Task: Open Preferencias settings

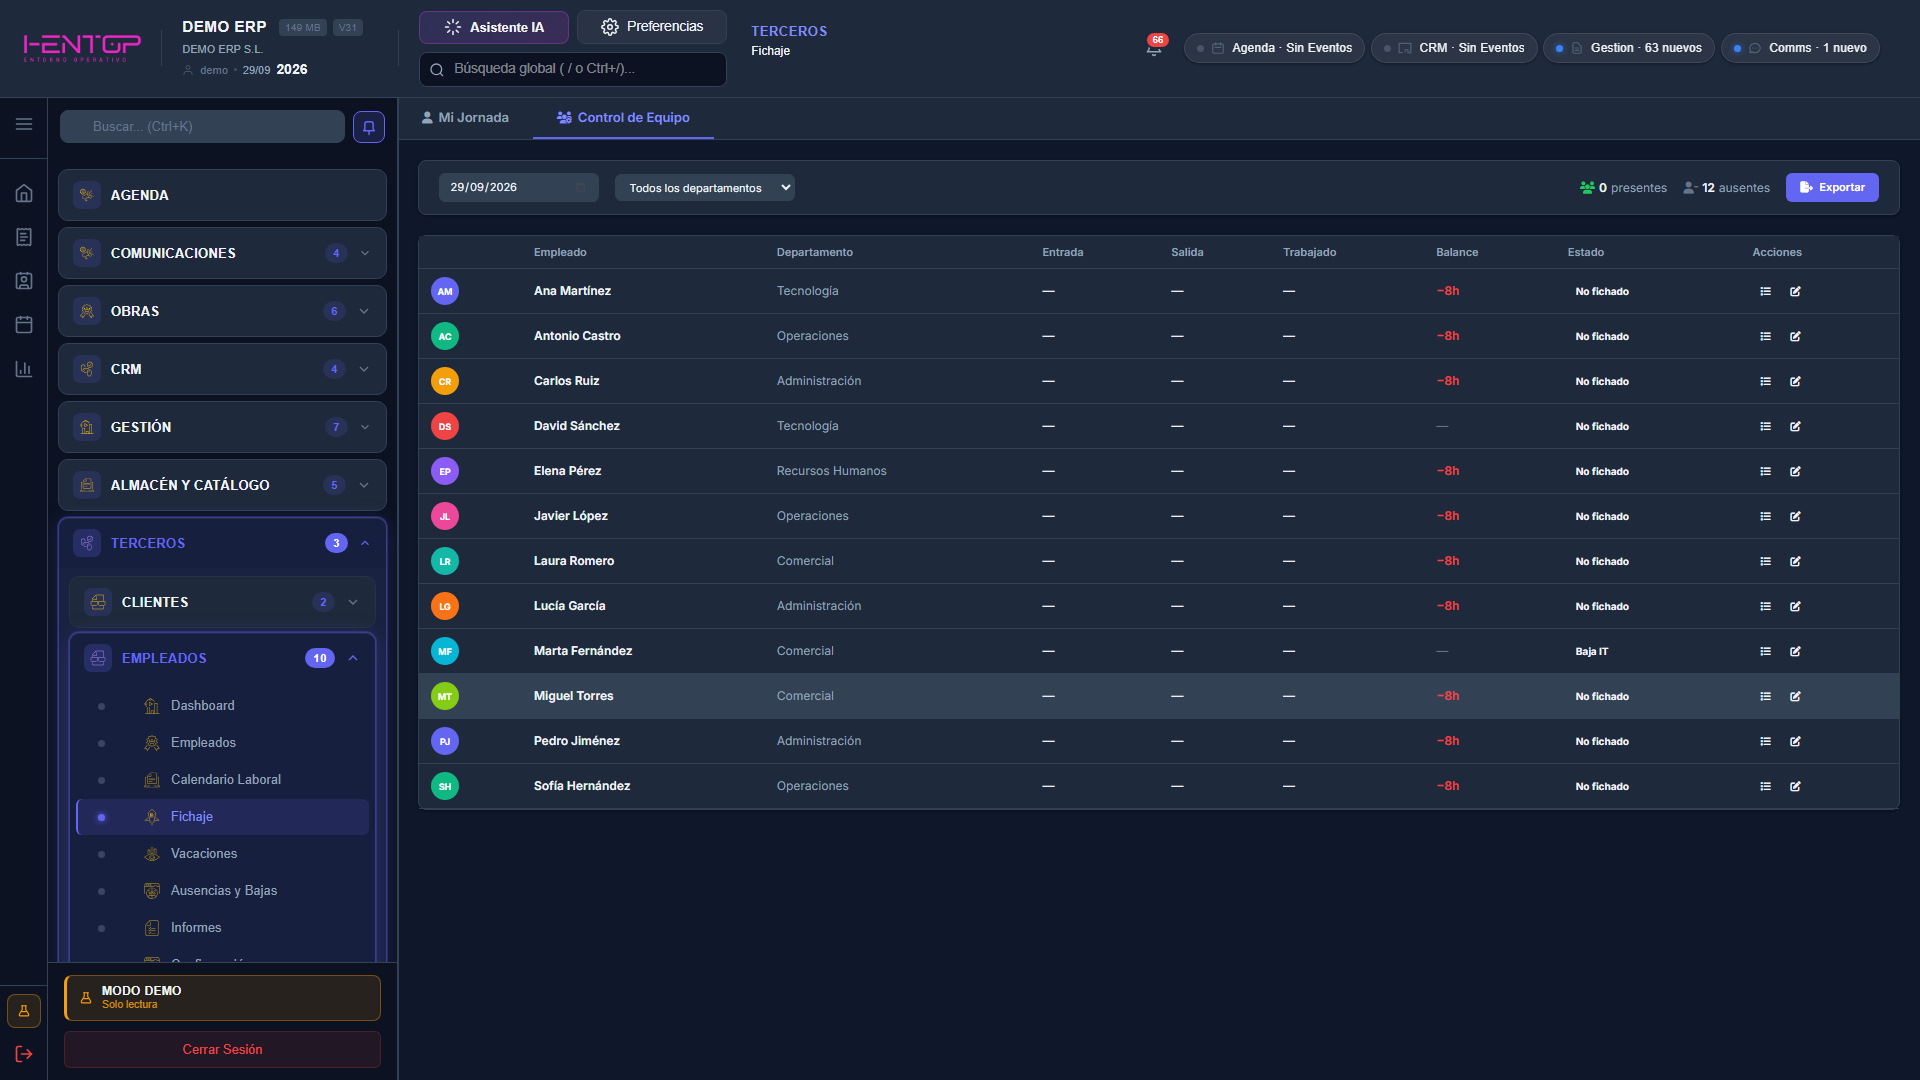Action: 652,27
